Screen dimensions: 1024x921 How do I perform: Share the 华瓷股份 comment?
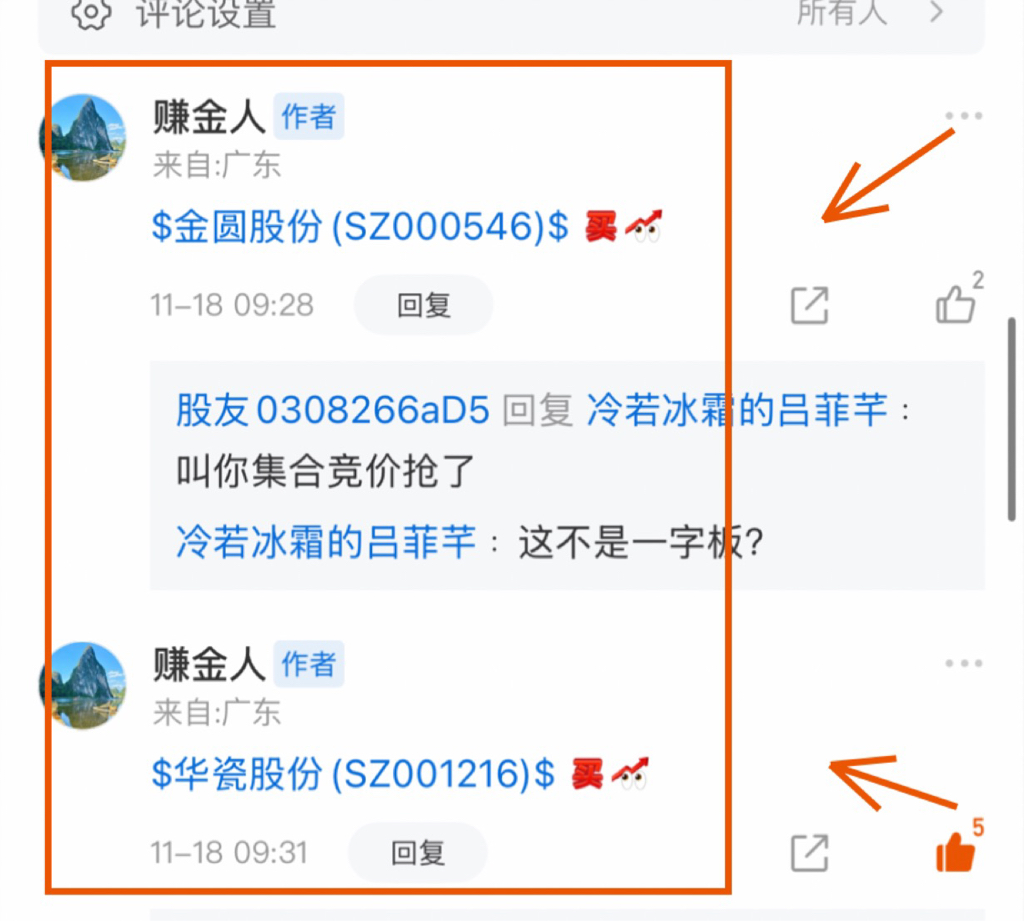pos(810,852)
